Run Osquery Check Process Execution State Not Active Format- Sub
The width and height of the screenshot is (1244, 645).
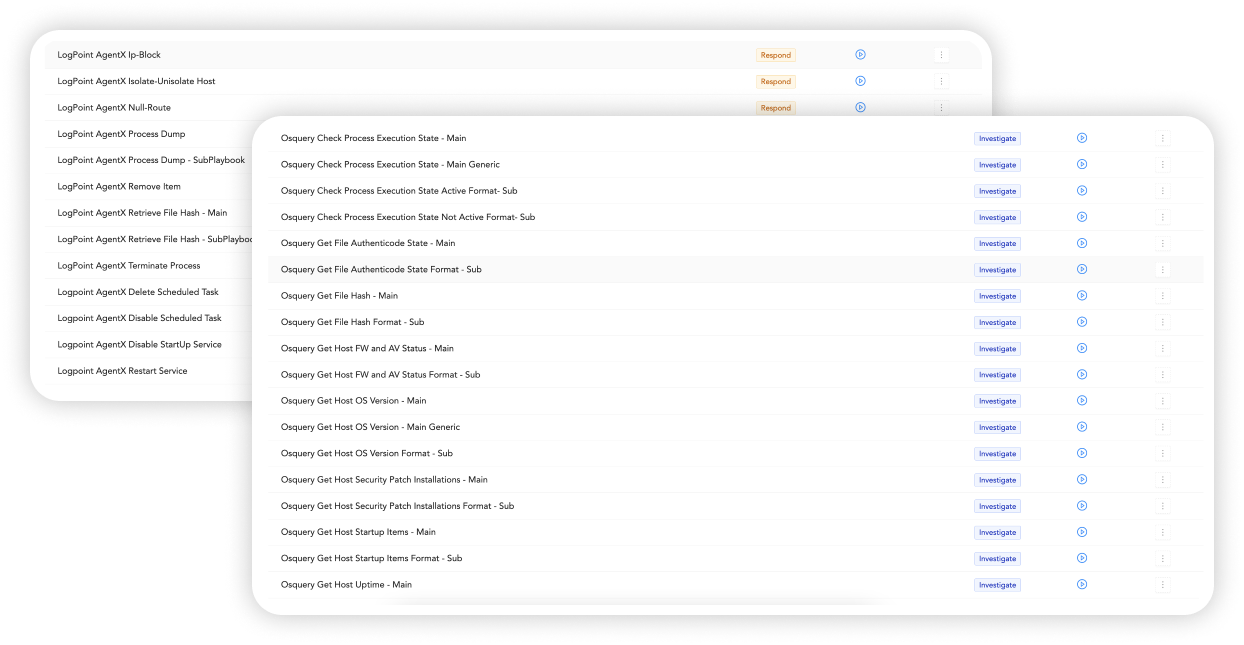[x=1082, y=217]
